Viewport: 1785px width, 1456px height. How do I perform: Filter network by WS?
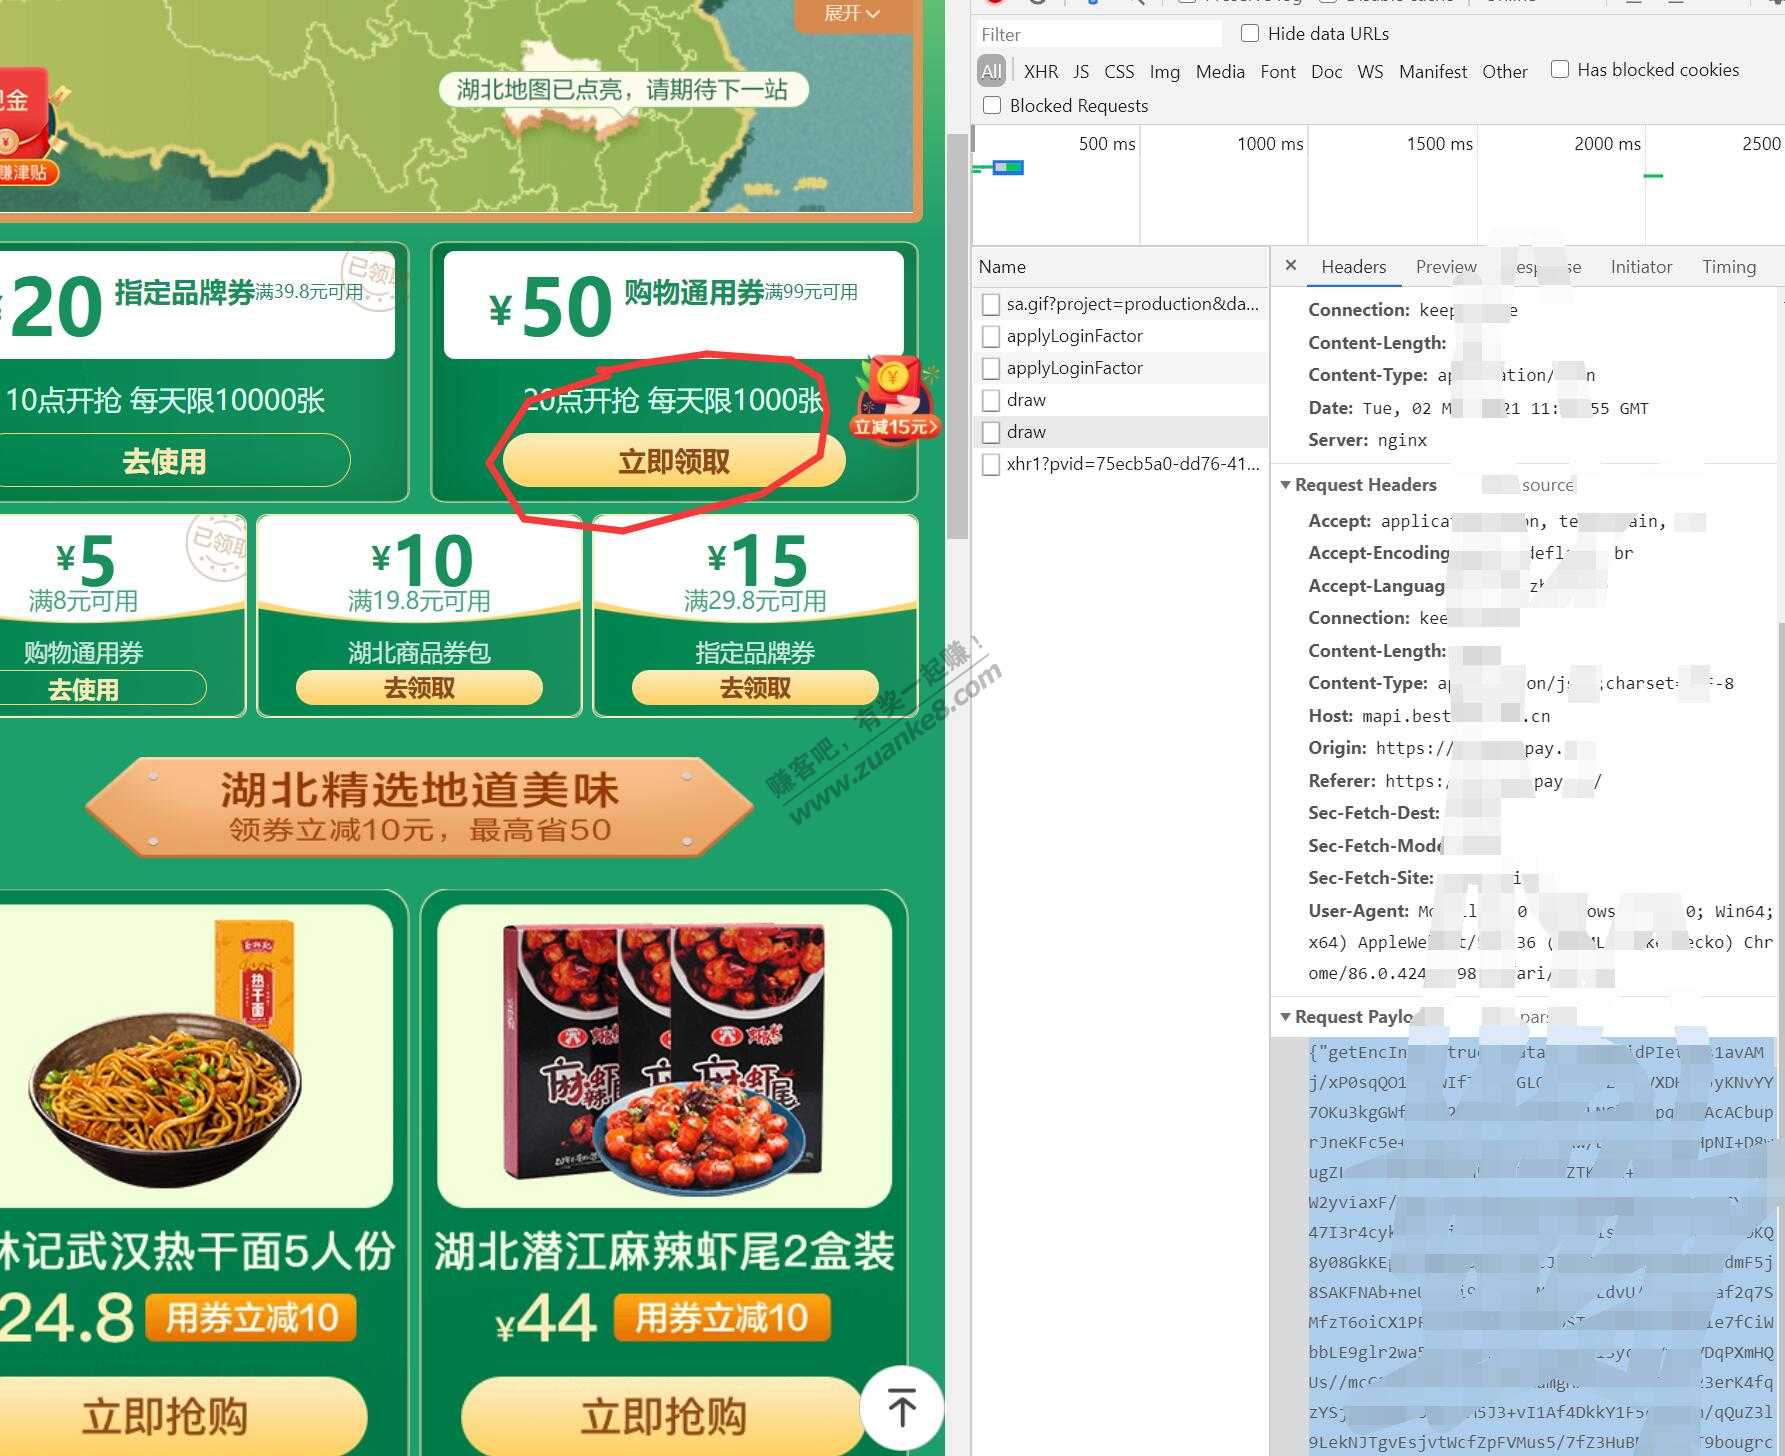coord(1370,71)
